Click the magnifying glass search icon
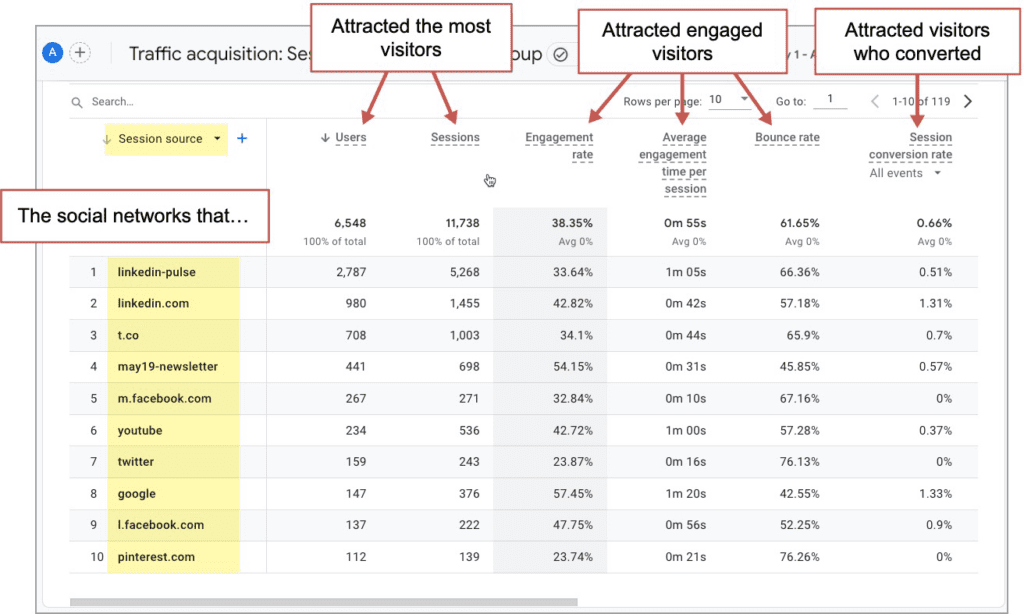Screen dimensions: 1024x614 point(76,101)
